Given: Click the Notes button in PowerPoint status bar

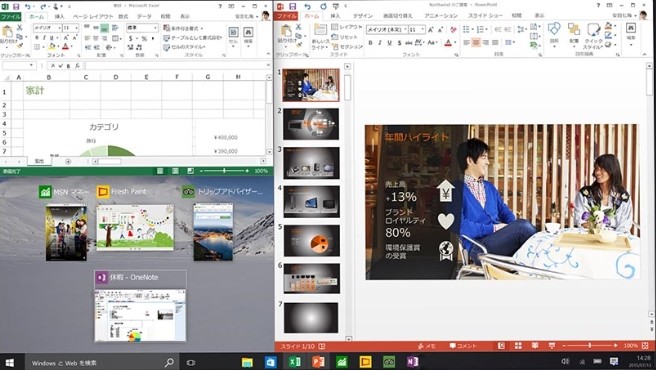Looking at the screenshot, I should pyautogui.click(x=427, y=346).
